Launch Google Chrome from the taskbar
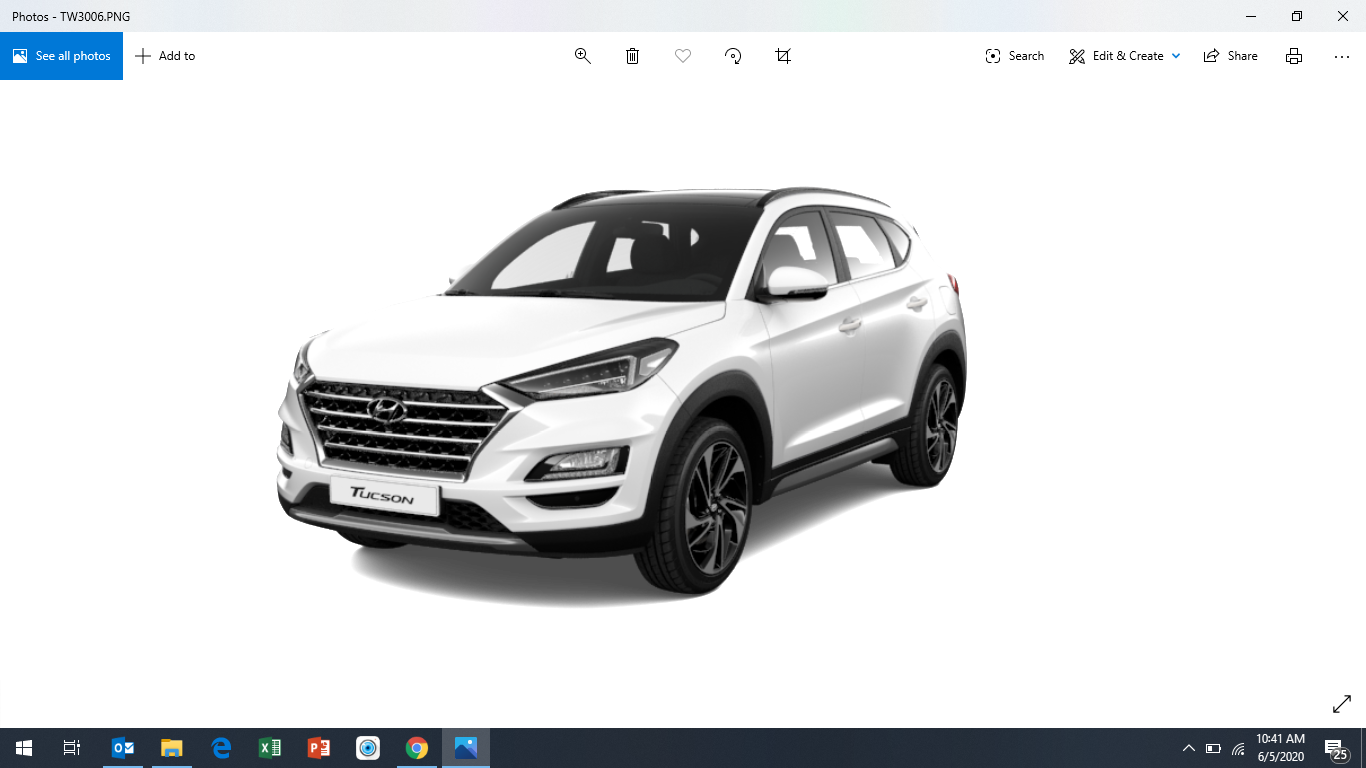The height and width of the screenshot is (768, 1366). [x=417, y=748]
